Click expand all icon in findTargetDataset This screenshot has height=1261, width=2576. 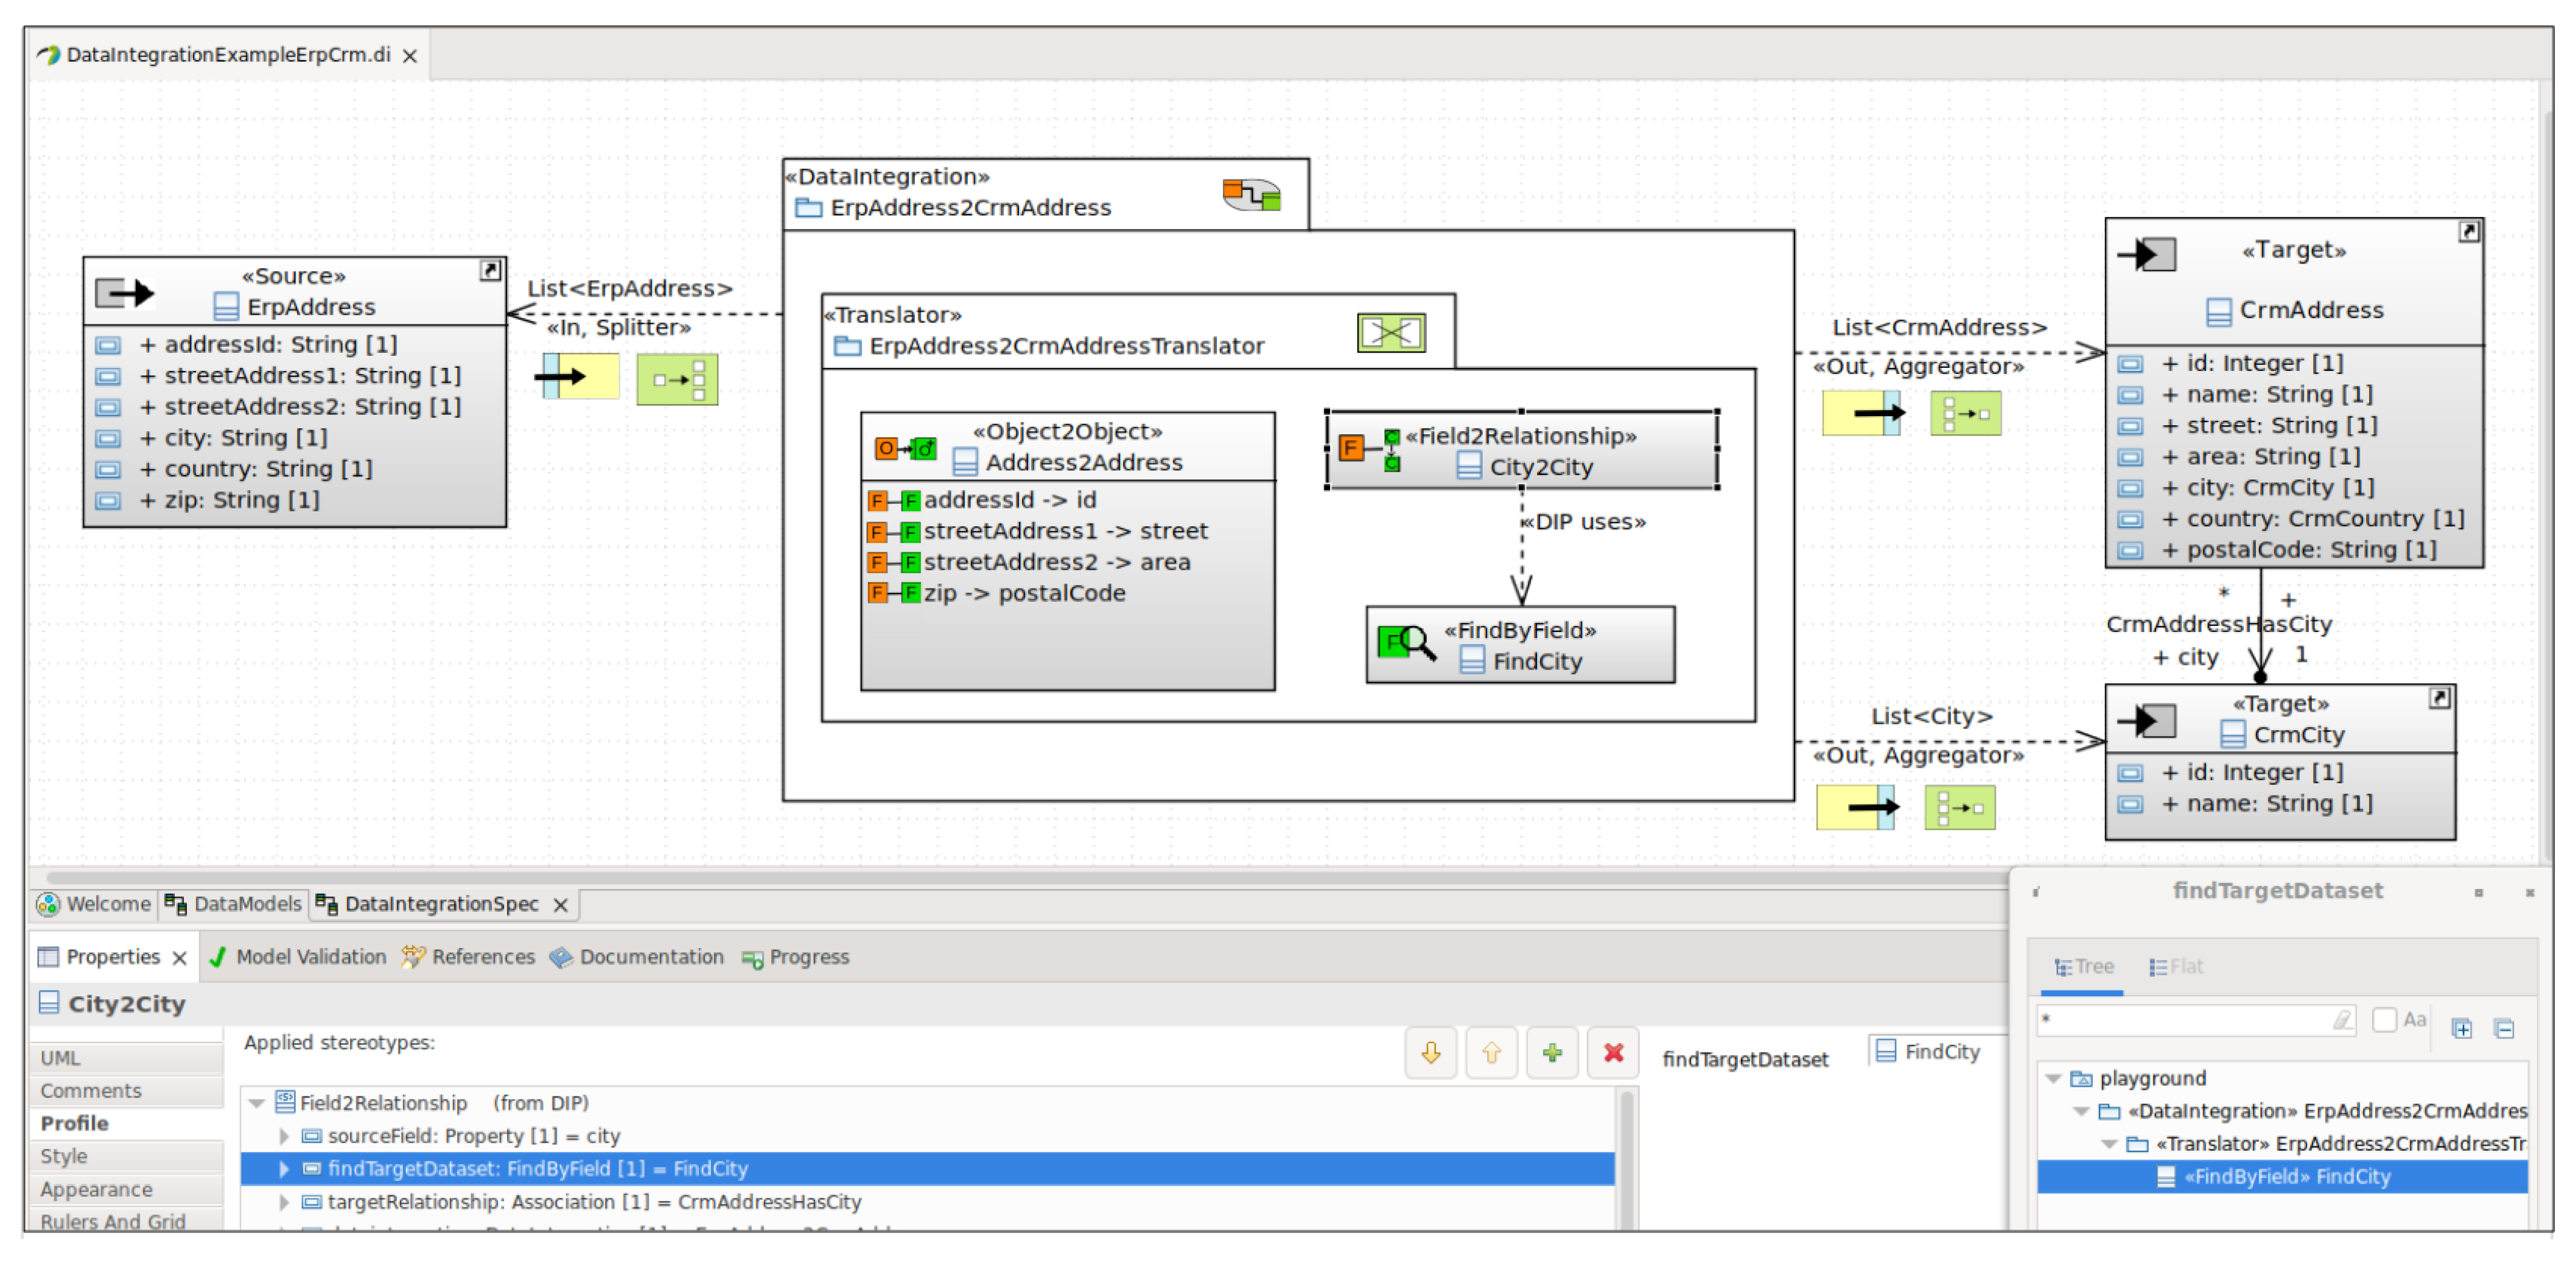click(2461, 1028)
